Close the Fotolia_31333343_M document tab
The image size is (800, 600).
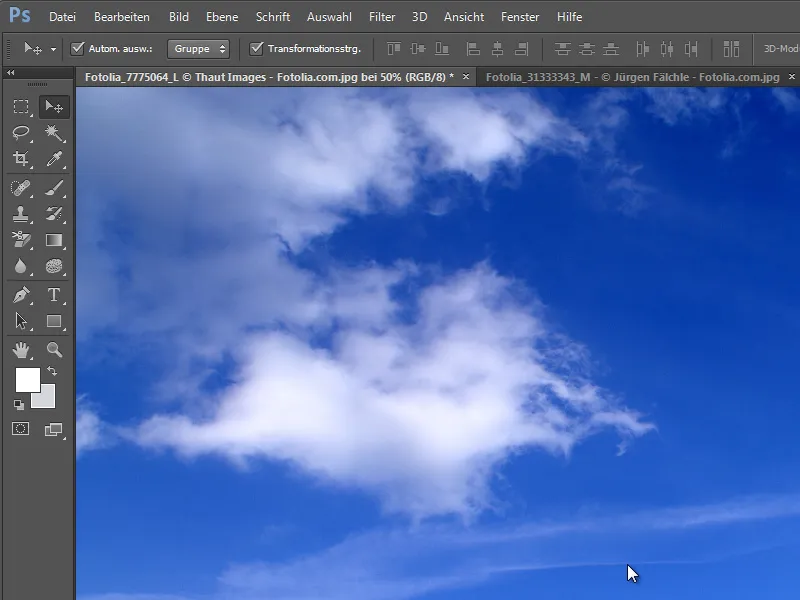(792, 77)
